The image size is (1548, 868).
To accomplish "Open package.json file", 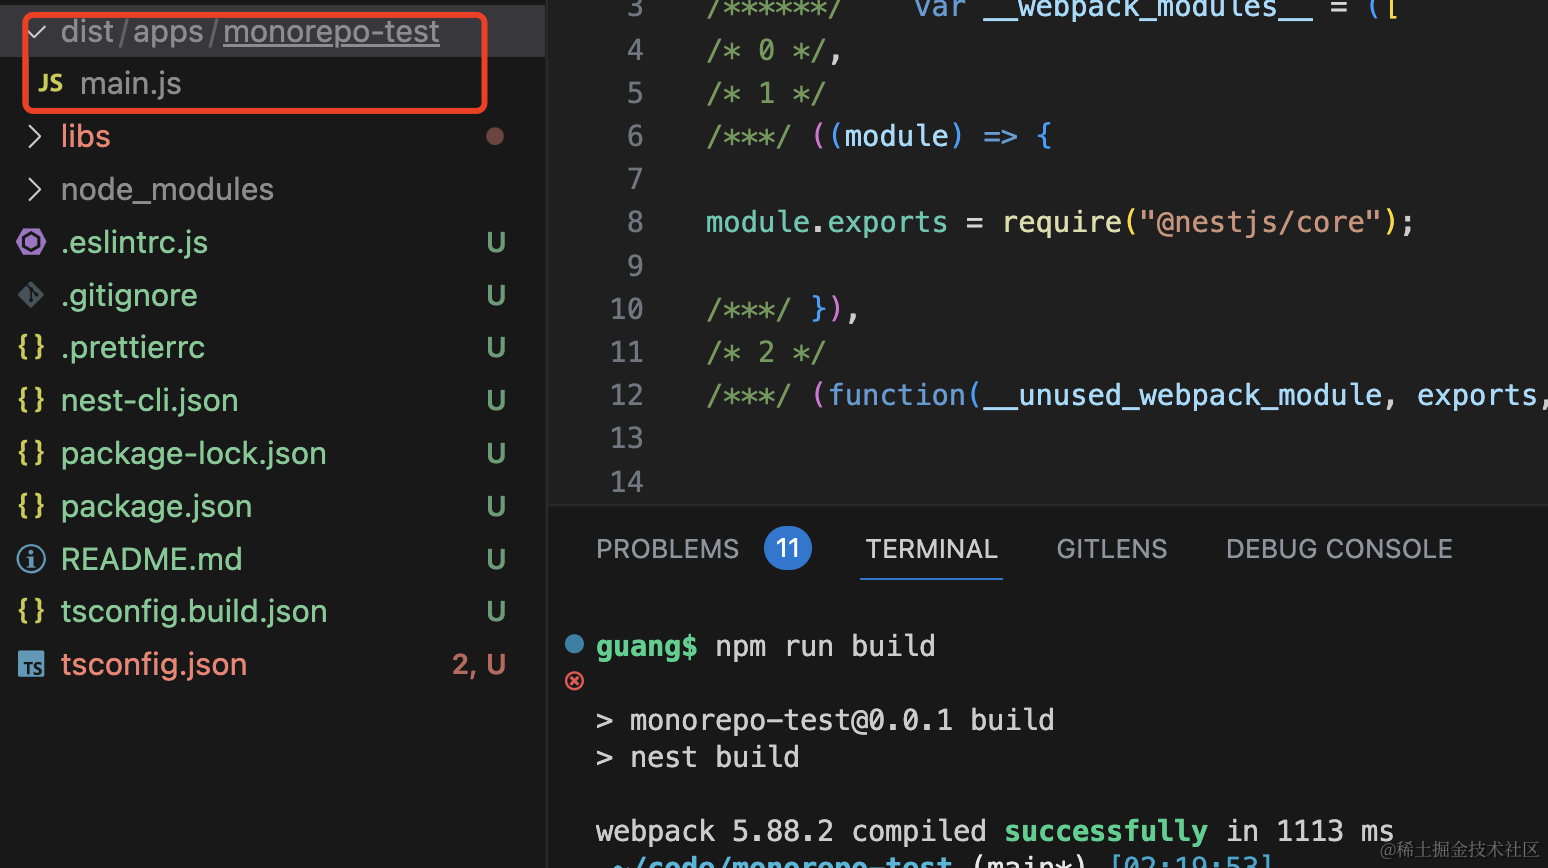I will pyautogui.click(x=156, y=507).
